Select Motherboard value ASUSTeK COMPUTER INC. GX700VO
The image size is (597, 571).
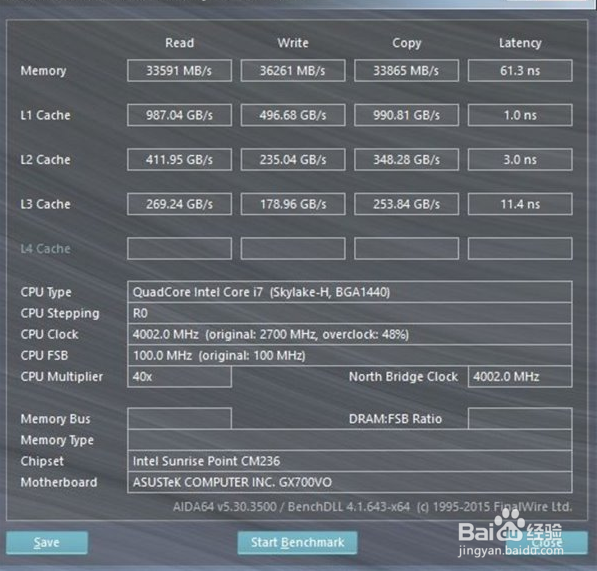point(350,482)
